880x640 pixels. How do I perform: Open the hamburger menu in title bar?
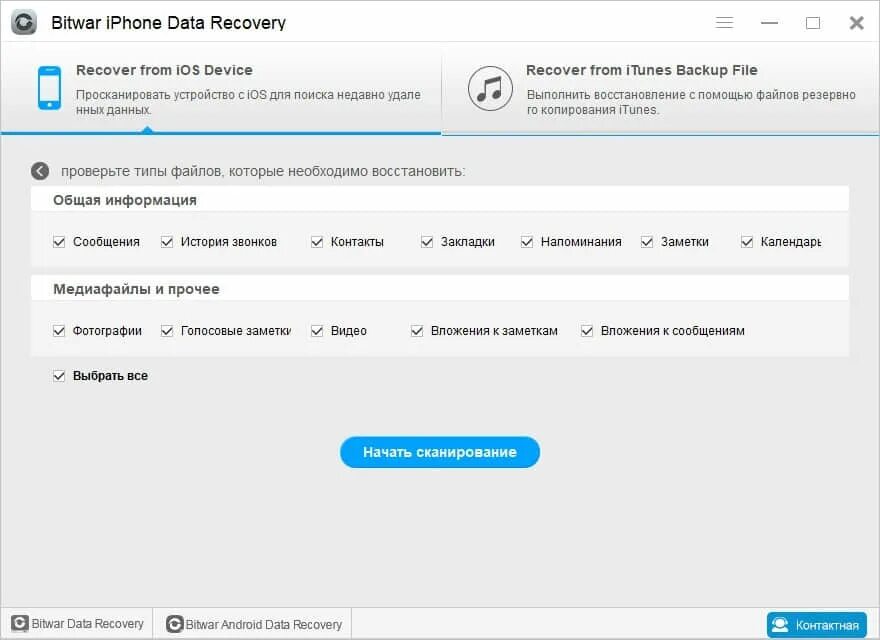724,22
